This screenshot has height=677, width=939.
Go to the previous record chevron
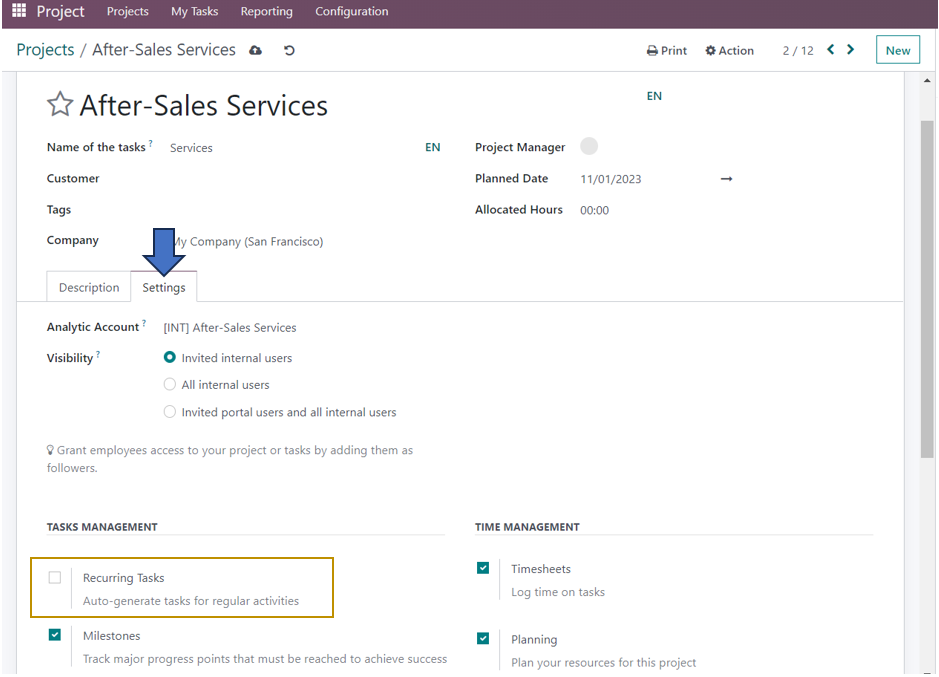tap(829, 48)
